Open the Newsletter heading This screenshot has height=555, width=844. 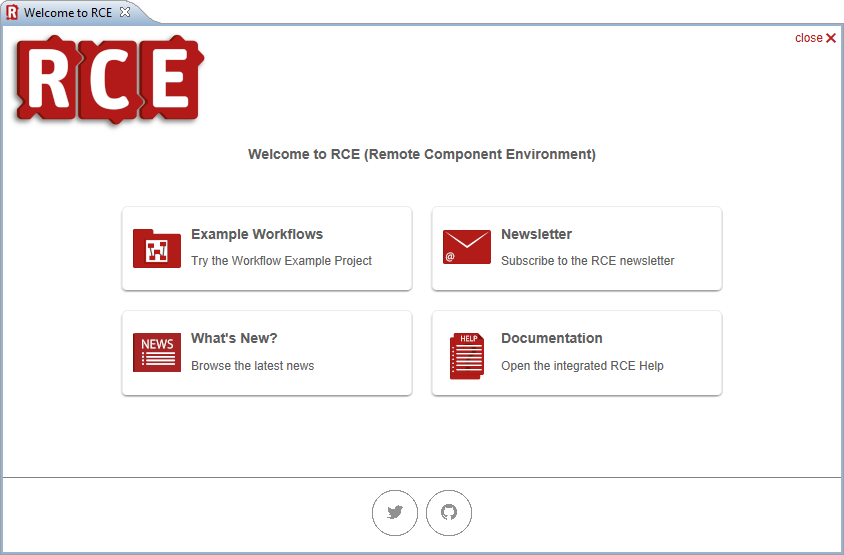[x=536, y=234]
